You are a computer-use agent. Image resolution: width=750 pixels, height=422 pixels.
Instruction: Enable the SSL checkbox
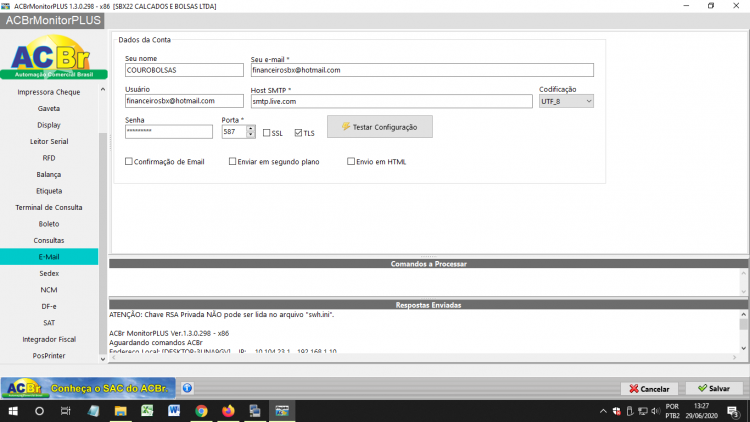[x=266, y=133]
